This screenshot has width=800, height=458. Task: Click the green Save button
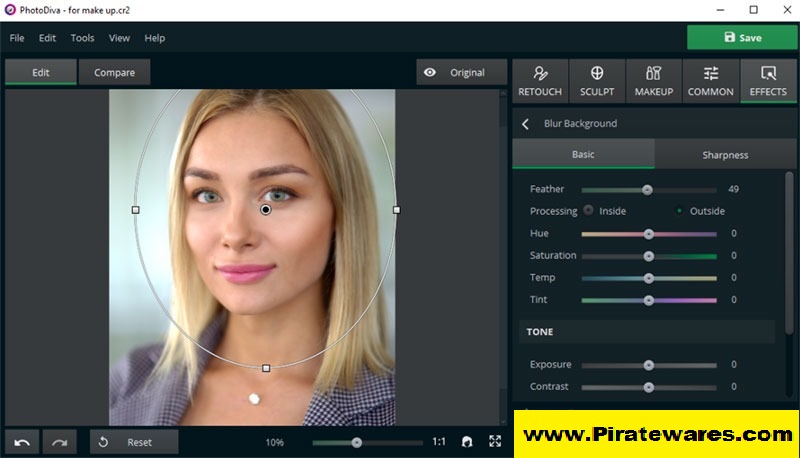(742, 38)
